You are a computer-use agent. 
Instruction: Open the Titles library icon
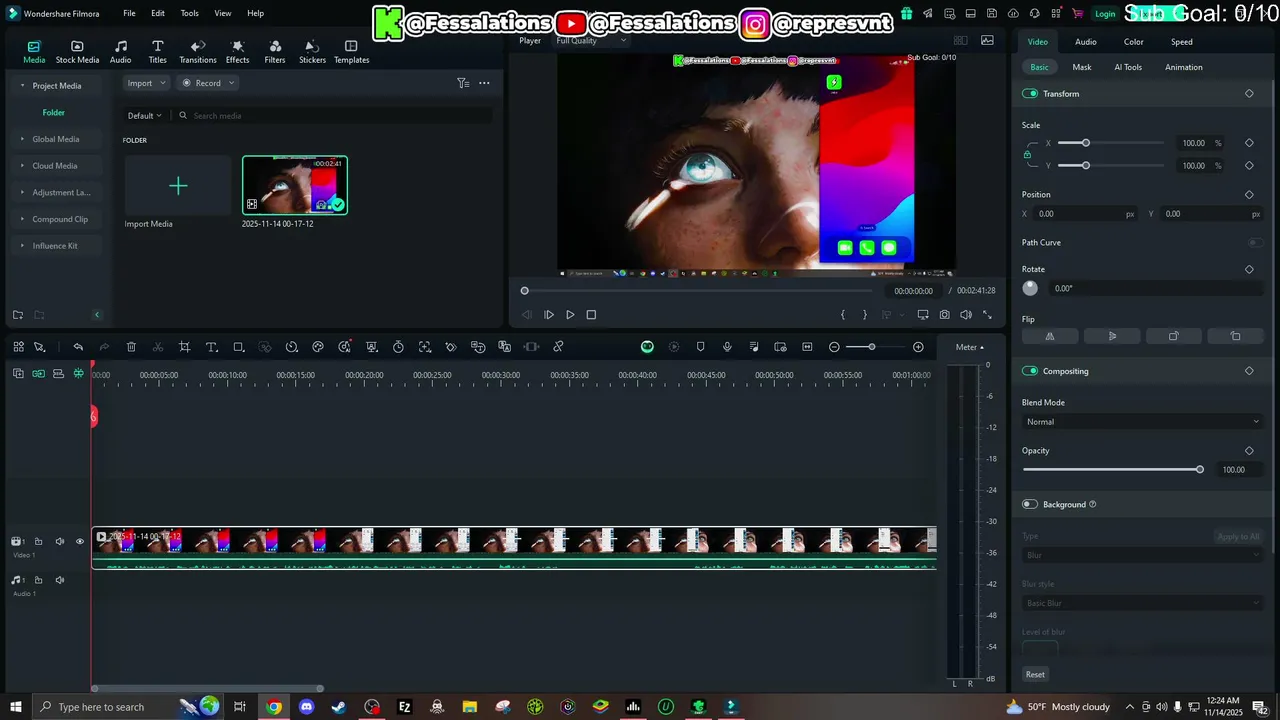(157, 46)
